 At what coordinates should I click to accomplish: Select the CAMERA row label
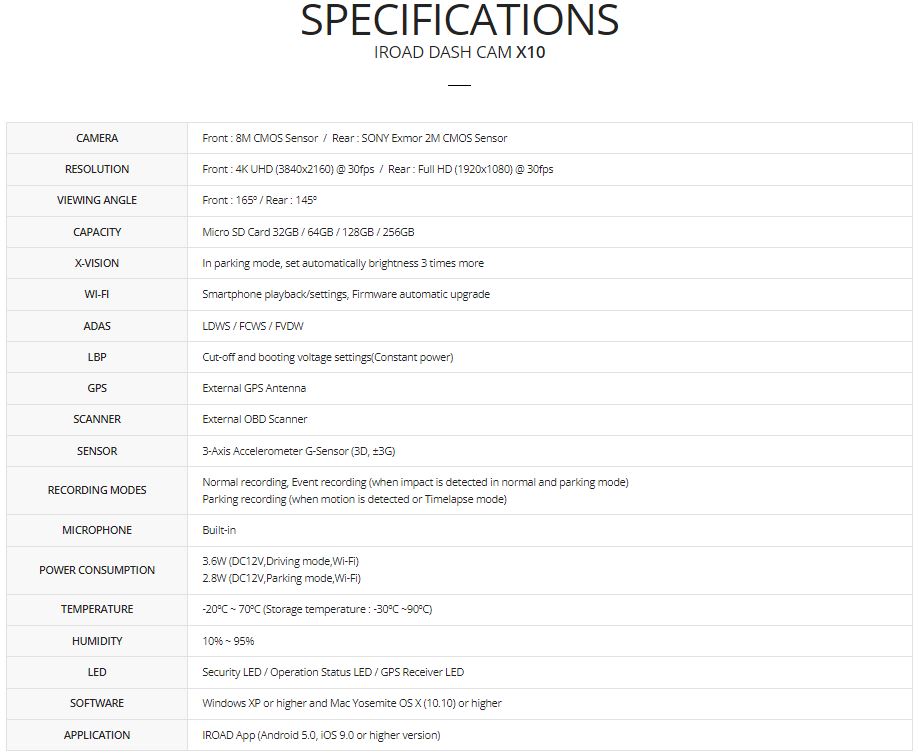(97, 138)
